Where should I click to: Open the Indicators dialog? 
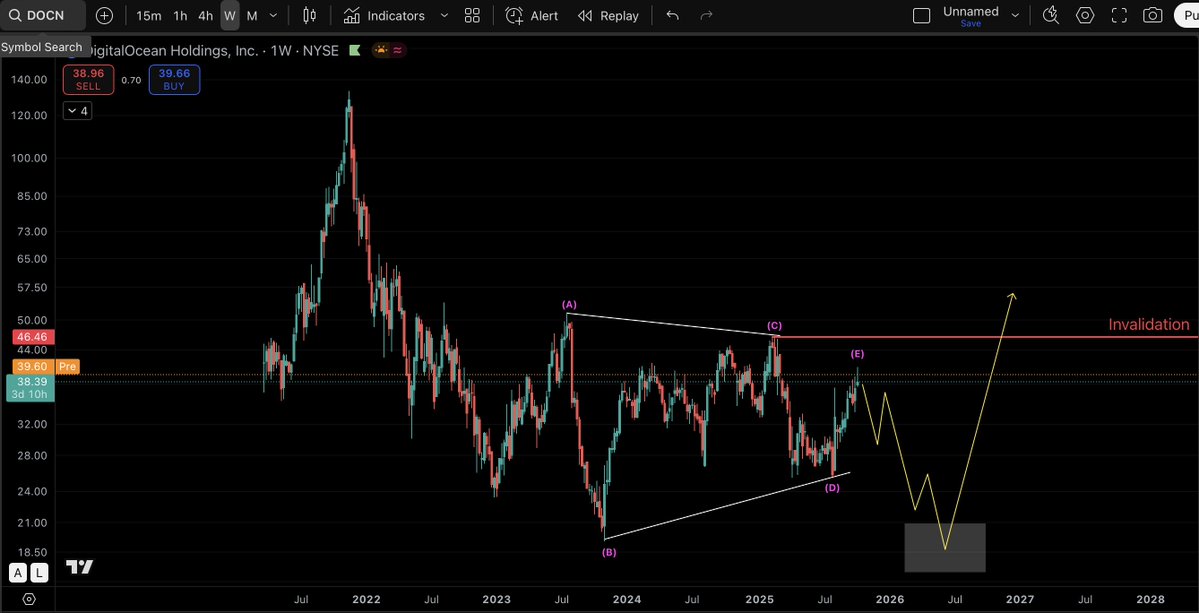pos(385,15)
